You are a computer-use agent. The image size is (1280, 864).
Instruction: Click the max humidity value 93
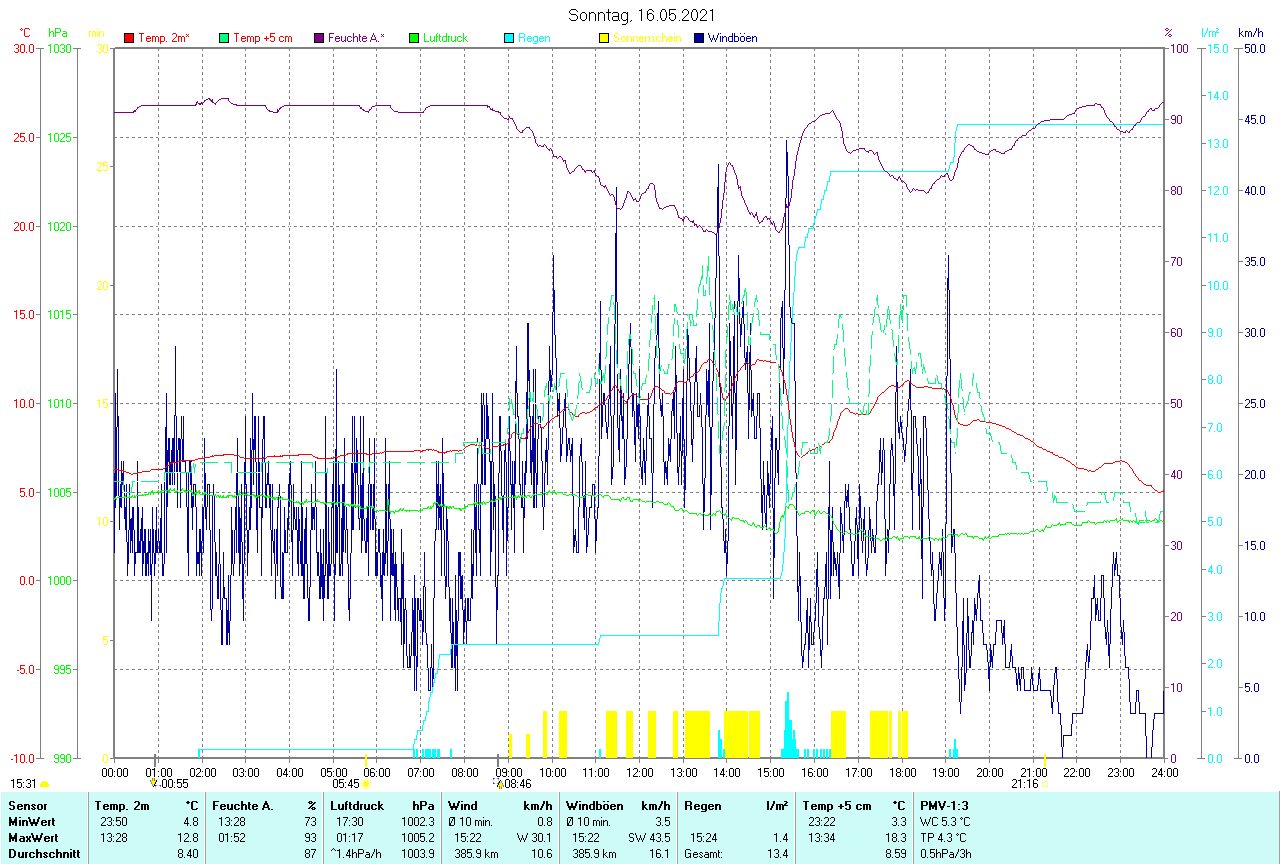(x=310, y=837)
